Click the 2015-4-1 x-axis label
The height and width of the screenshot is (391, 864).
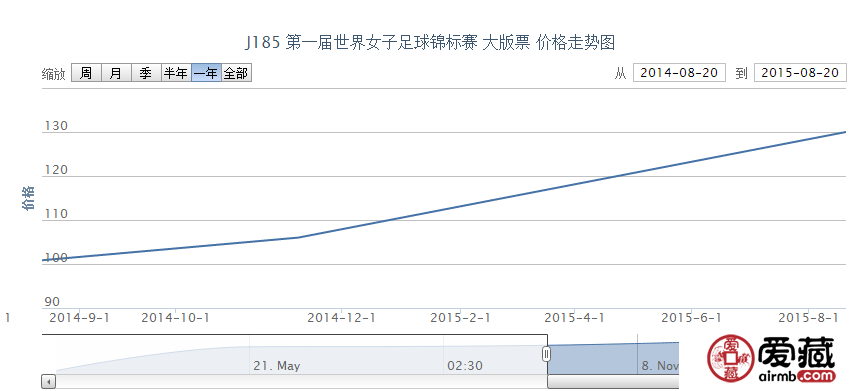pyautogui.click(x=574, y=318)
